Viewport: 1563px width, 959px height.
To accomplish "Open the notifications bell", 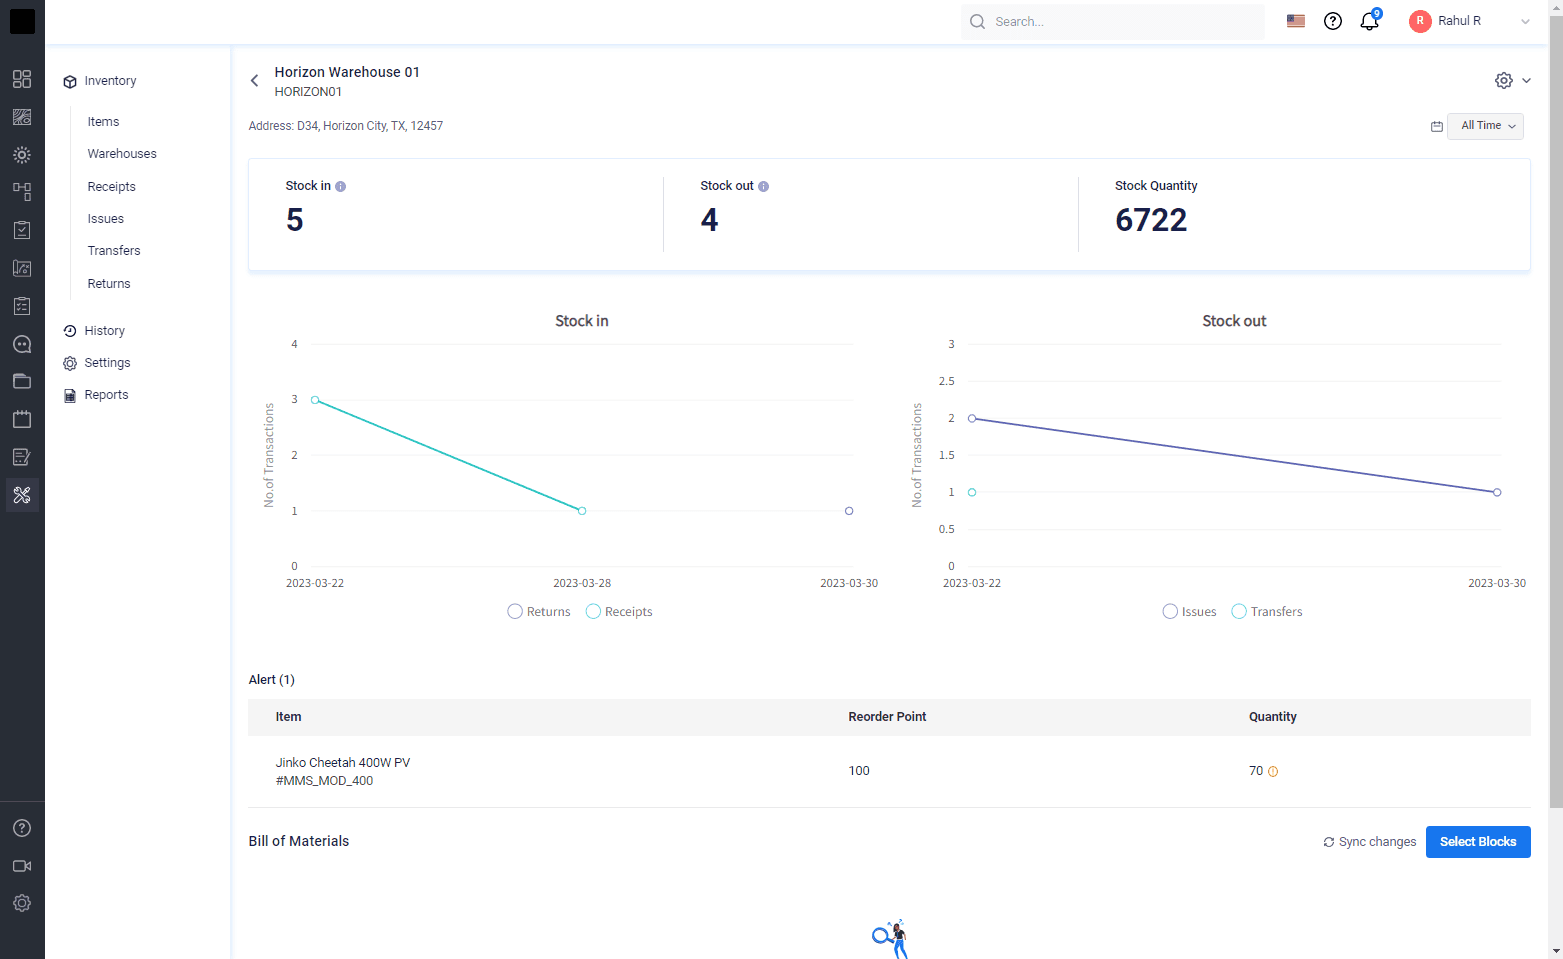I will point(1370,21).
